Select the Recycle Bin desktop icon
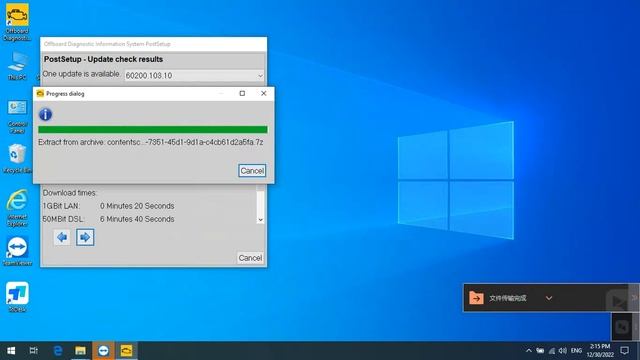640x360 pixels. [17, 159]
